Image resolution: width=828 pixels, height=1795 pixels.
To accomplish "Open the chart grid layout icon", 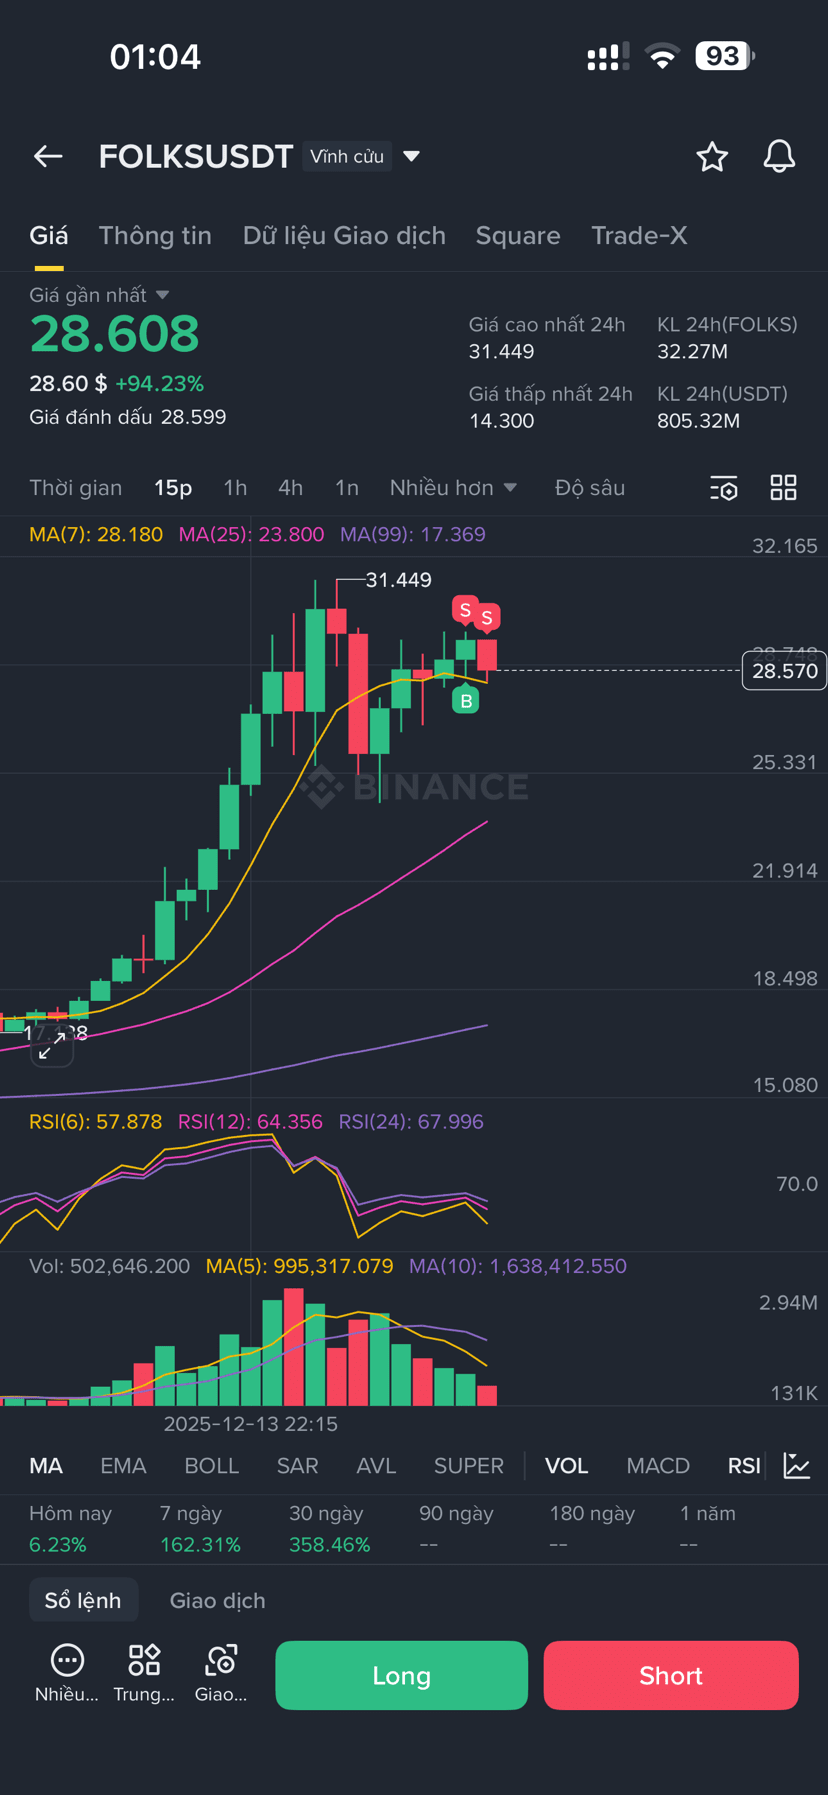I will (x=784, y=488).
